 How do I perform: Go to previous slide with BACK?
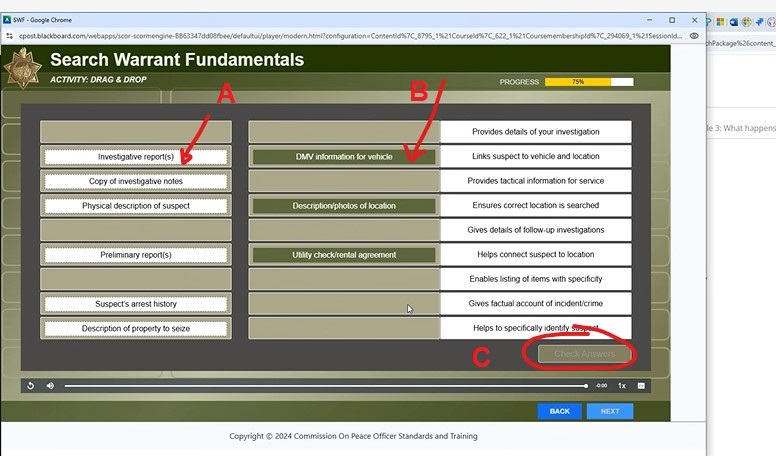[559, 411]
